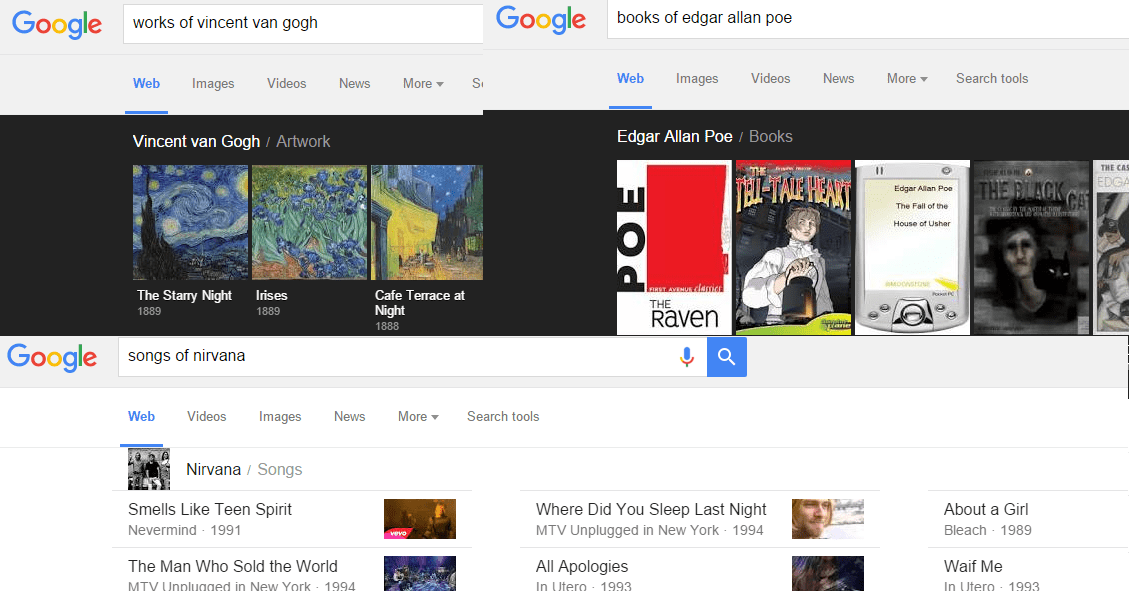The image size is (1129, 591).
Task: Click the Irises title text
Action: pyautogui.click(x=271, y=295)
